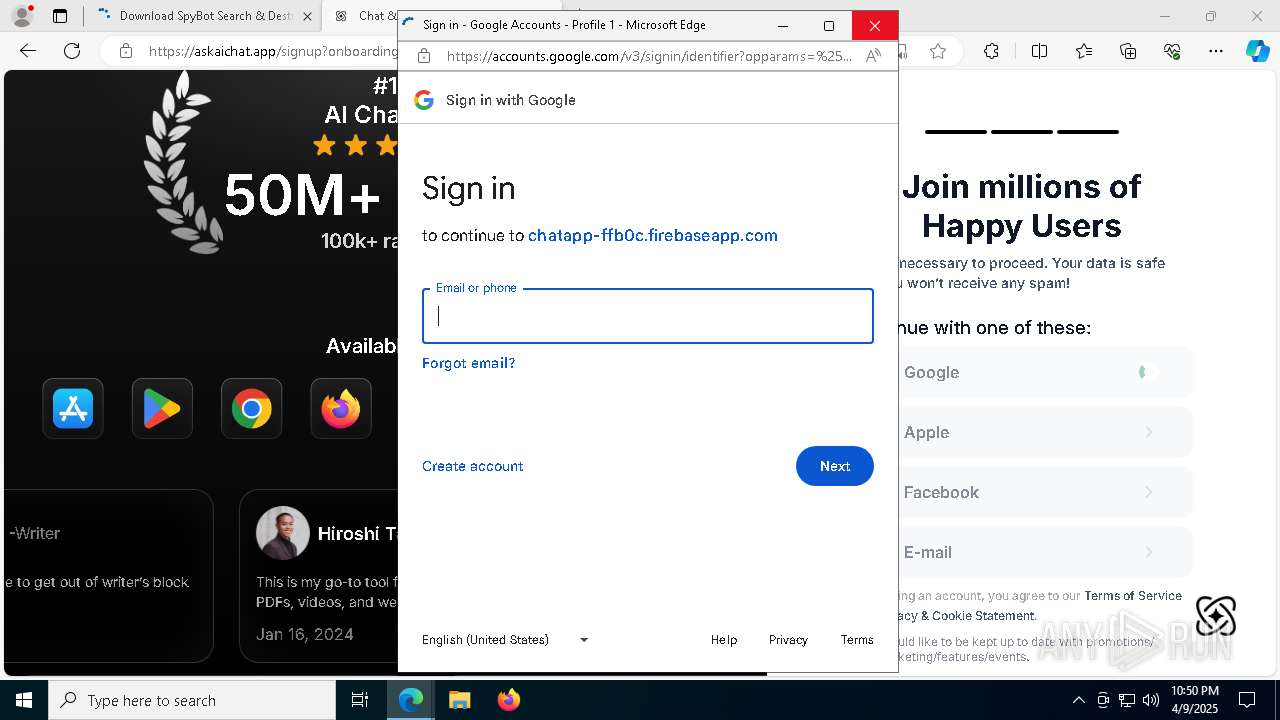1280x720 pixels.
Task: Click the Edge browser back arrow
Action: pos(28,51)
